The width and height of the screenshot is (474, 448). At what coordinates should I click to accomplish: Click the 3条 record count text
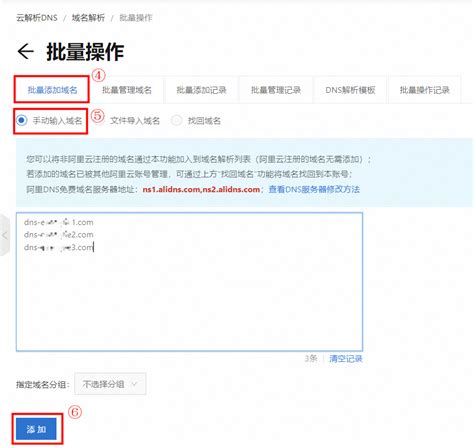311,359
